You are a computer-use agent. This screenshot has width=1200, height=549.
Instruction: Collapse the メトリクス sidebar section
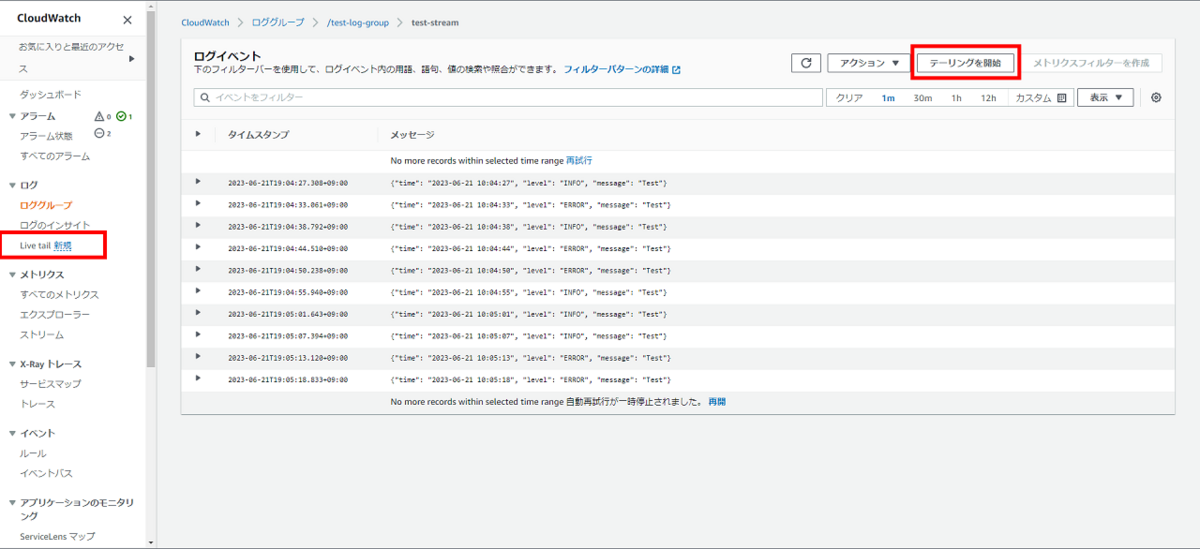pos(11,275)
